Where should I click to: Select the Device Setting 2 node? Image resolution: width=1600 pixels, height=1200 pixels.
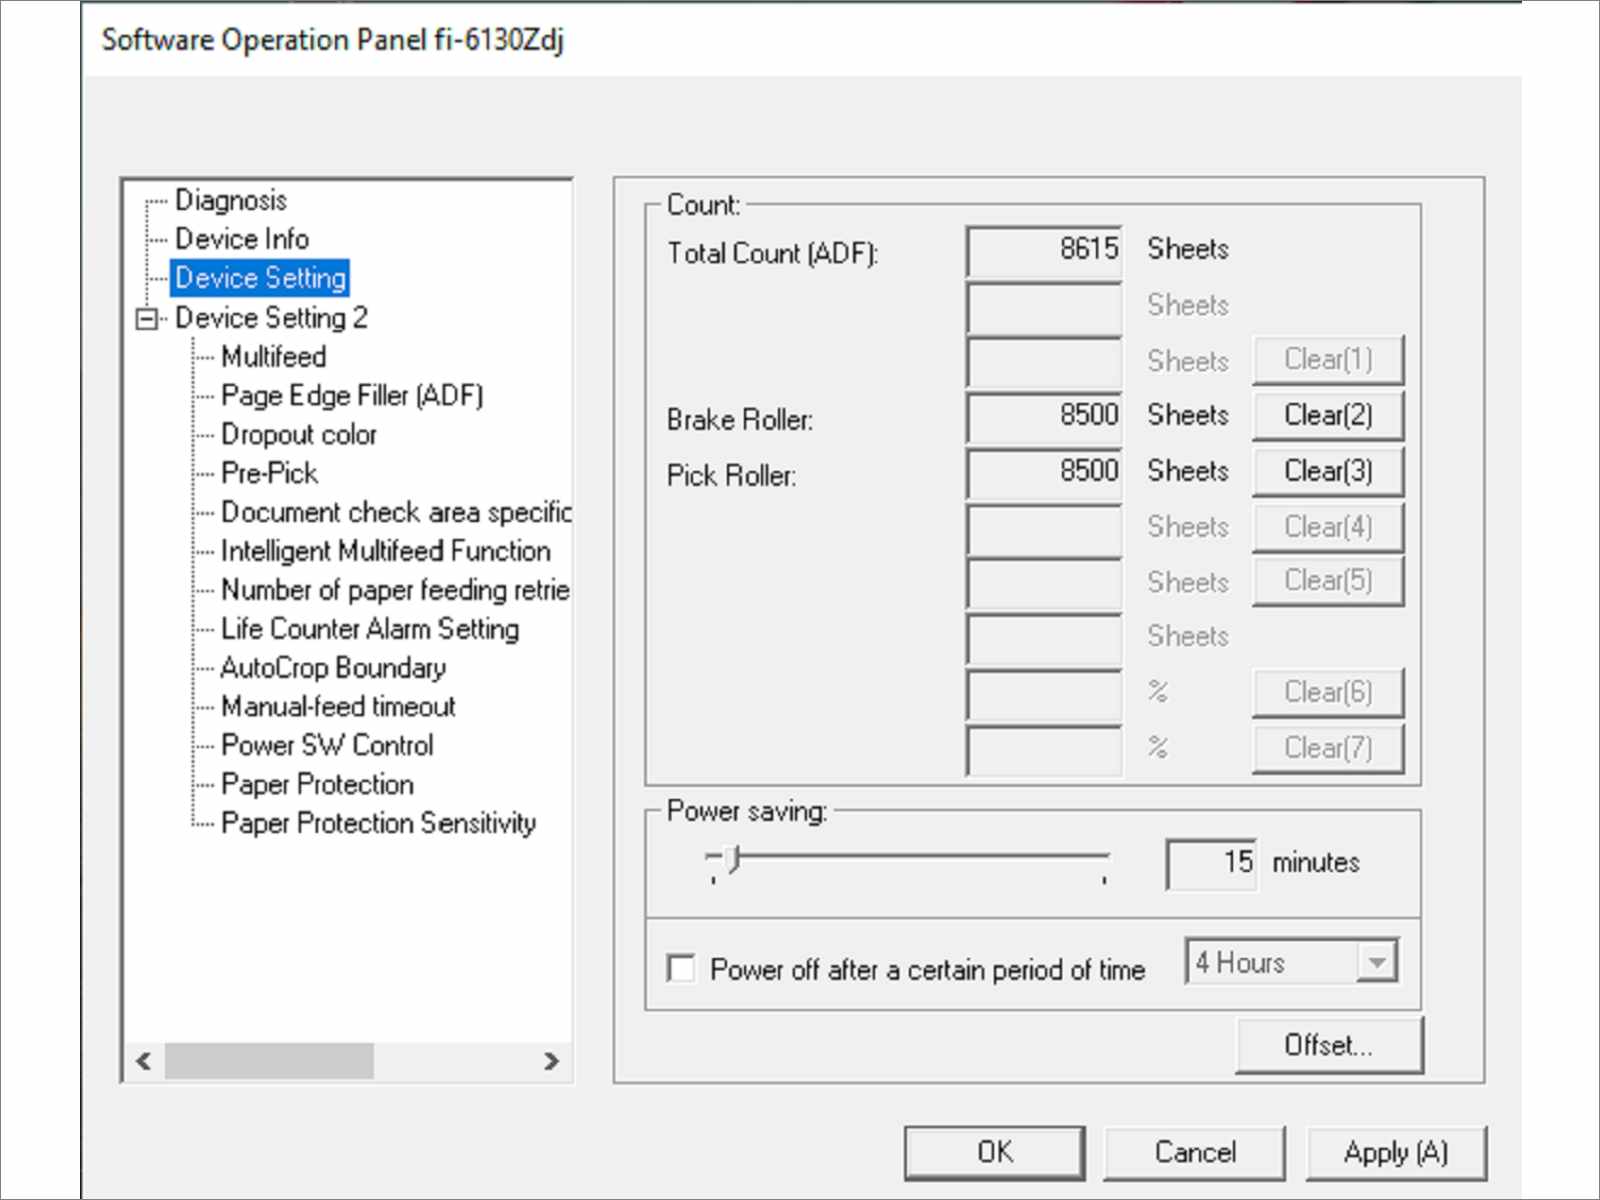coord(271,318)
